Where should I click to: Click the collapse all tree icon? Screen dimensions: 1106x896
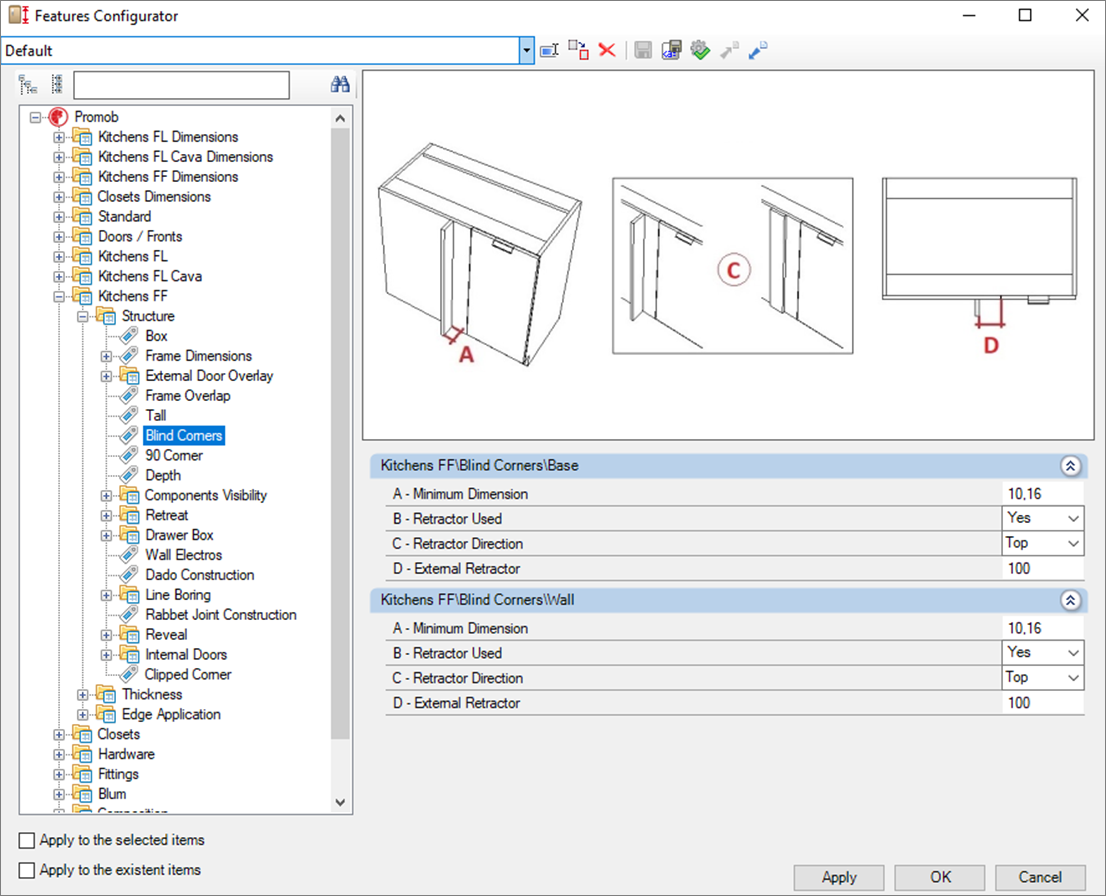point(56,85)
